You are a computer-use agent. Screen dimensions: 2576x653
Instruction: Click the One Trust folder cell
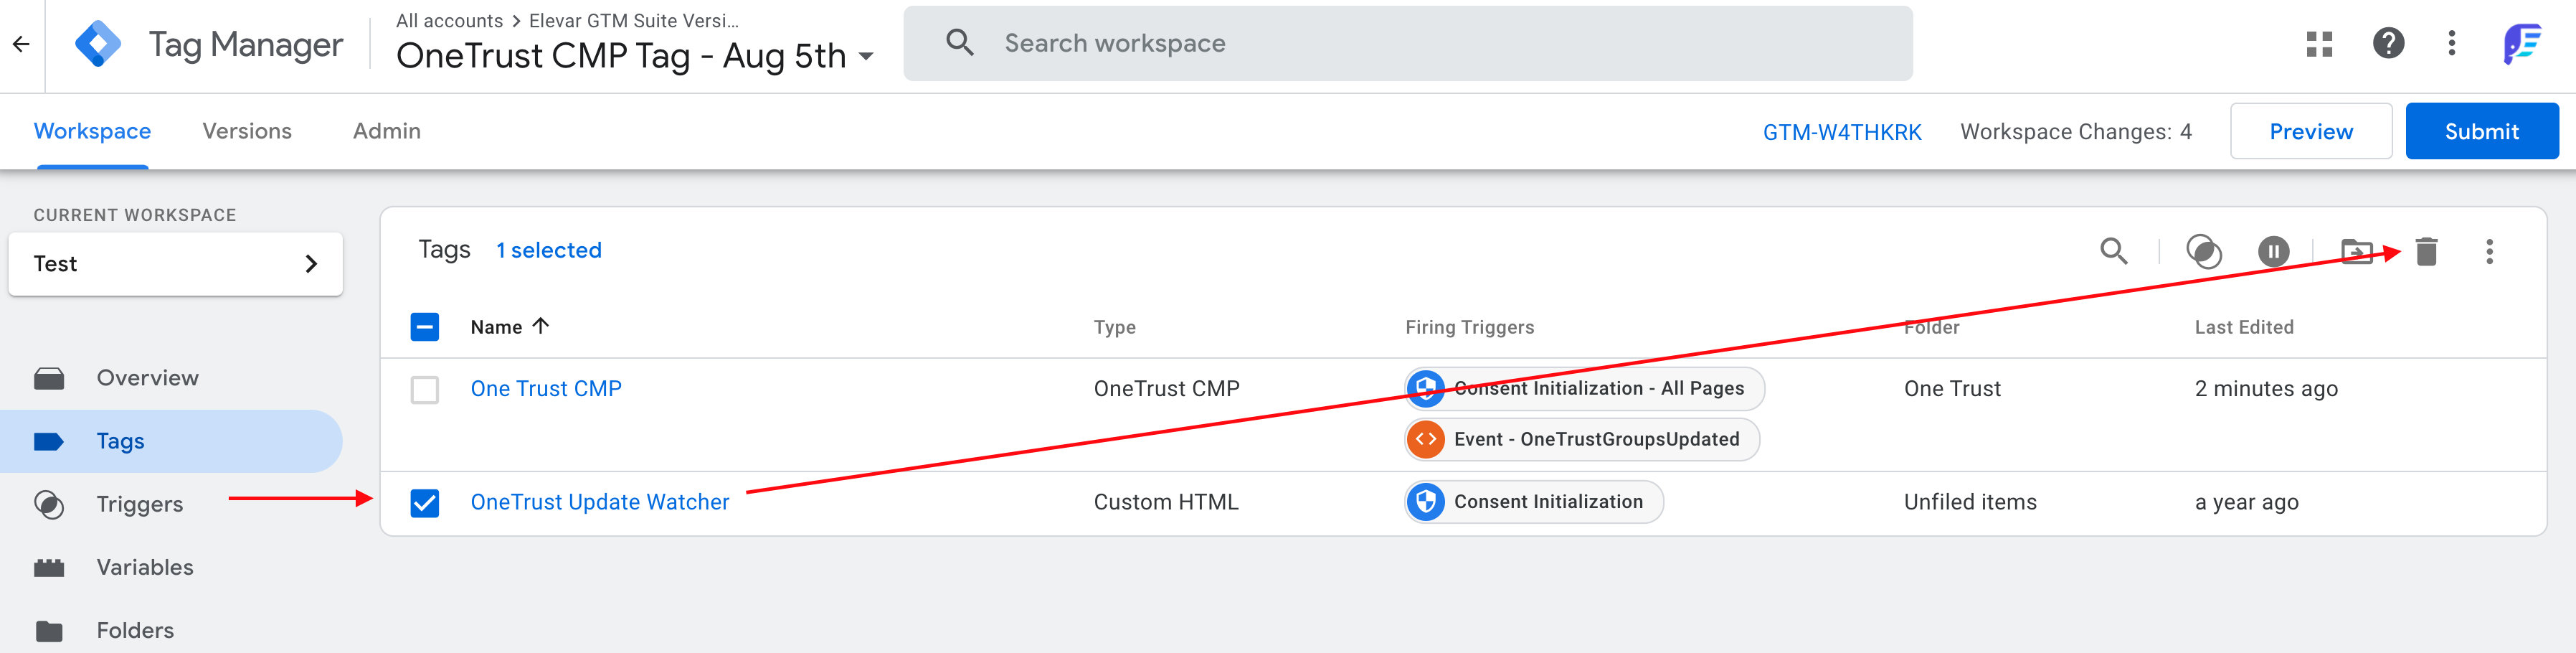point(1952,389)
